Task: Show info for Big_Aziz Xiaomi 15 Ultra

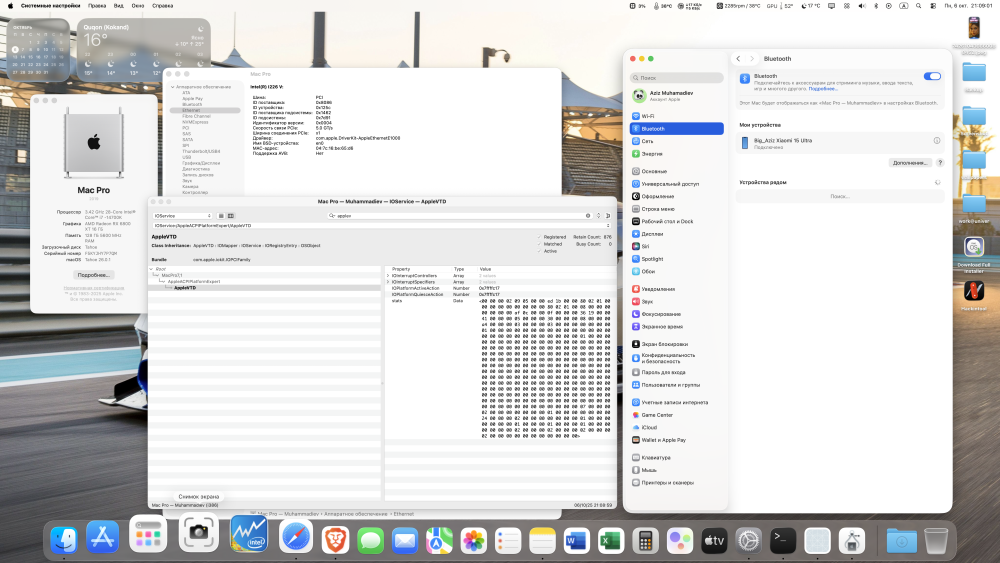Action: pos(937,140)
